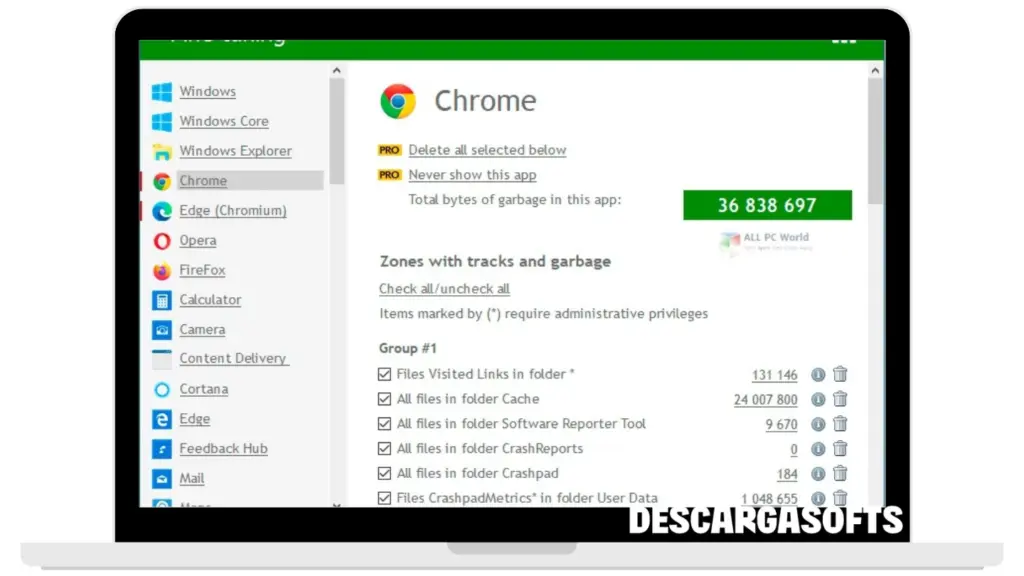The width and height of the screenshot is (1024, 576).
Task: Click the green 36 838 697 total box
Action: click(767, 205)
